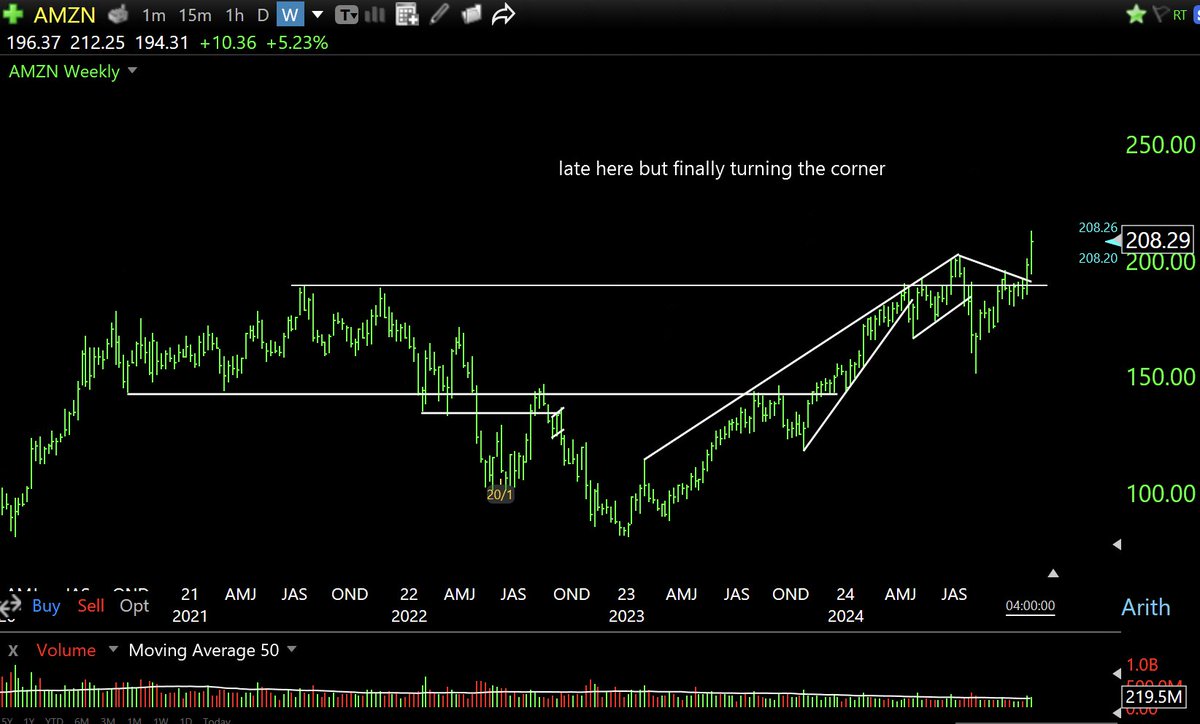1200x724 pixels.
Task: Click the 208.20 small price label
Action: [1097, 258]
